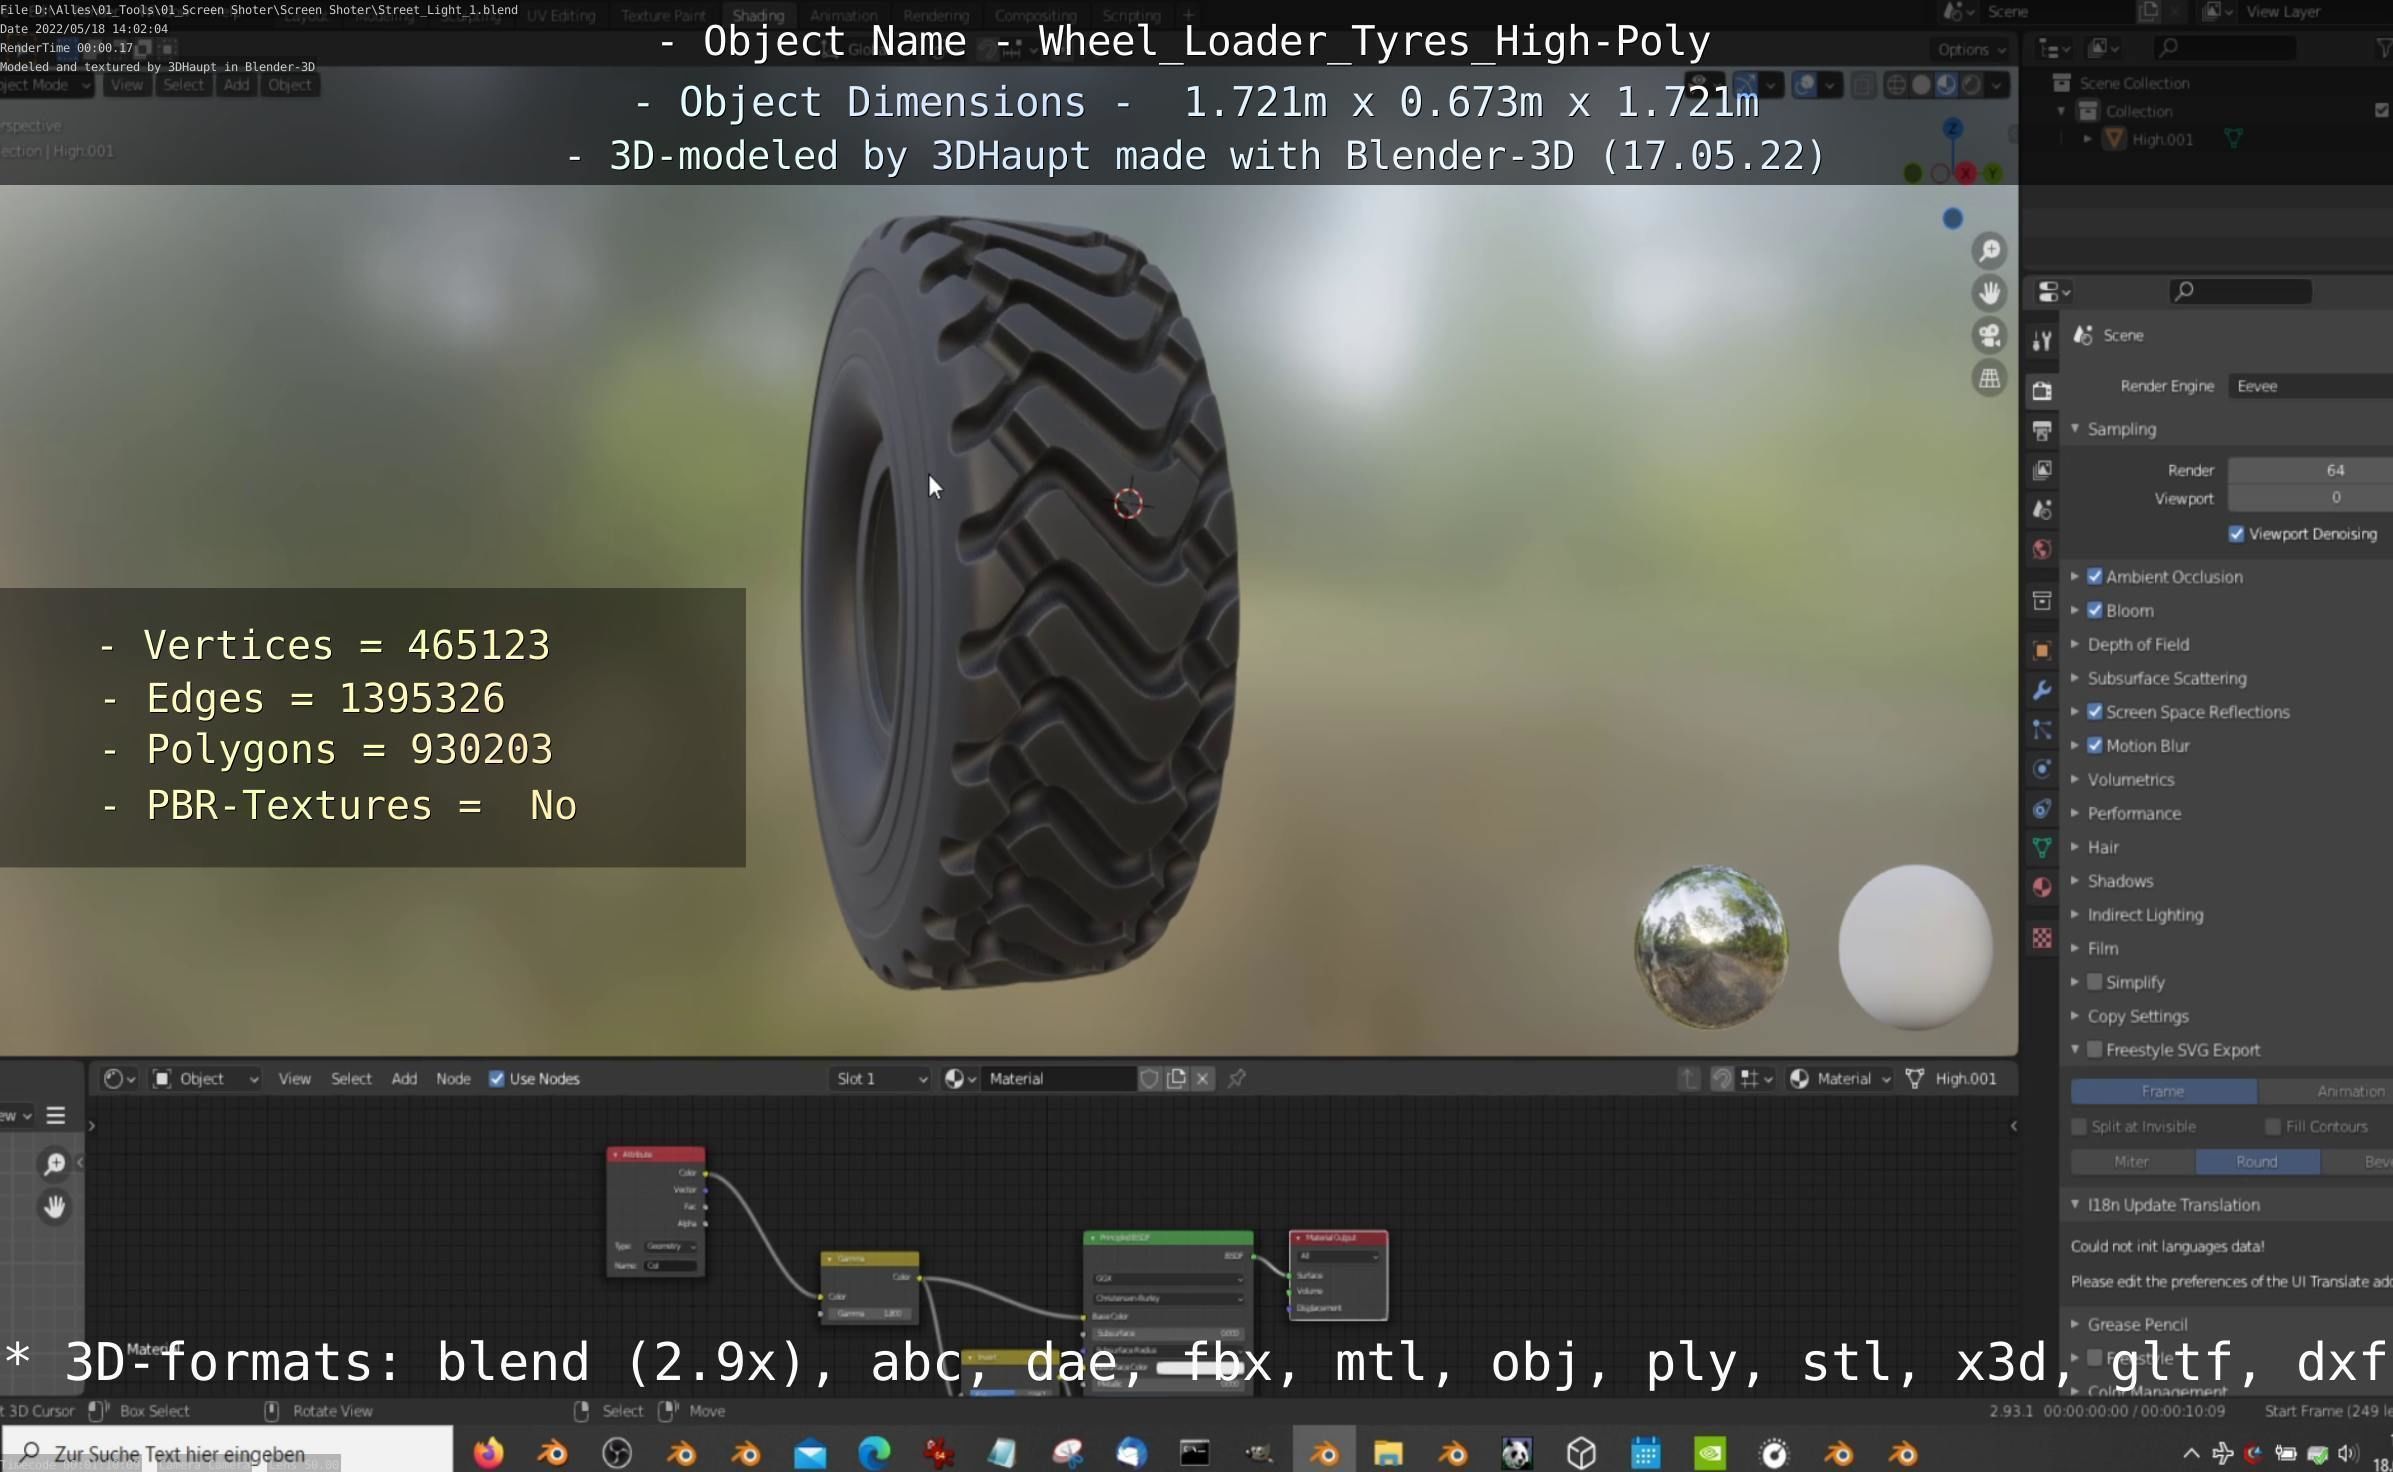Open the Modifier properties wrench icon
2393x1472 pixels.
pos(2042,690)
